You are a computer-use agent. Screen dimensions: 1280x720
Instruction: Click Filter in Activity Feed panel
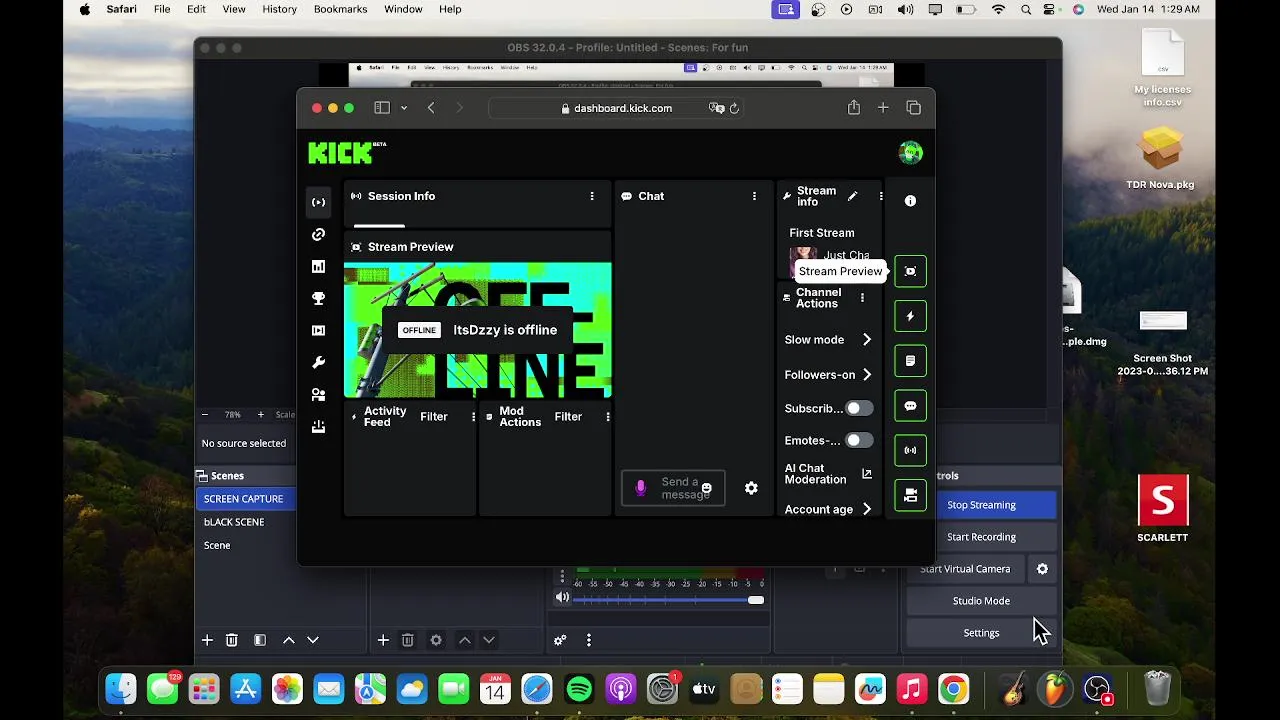tap(434, 417)
